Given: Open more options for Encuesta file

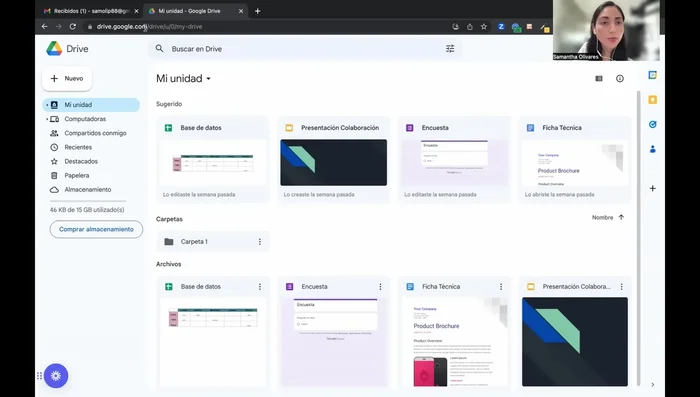Looking at the screenshot, I should (380, 287).
